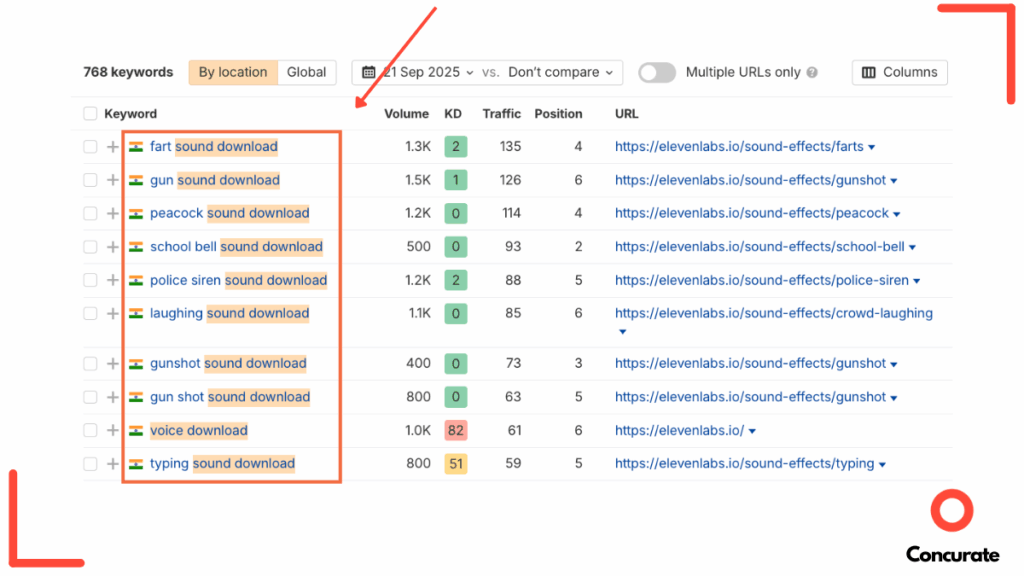1024x576 pixels.
Task: Open the peacock sound download keyword
Action: [x=230, y=213]
